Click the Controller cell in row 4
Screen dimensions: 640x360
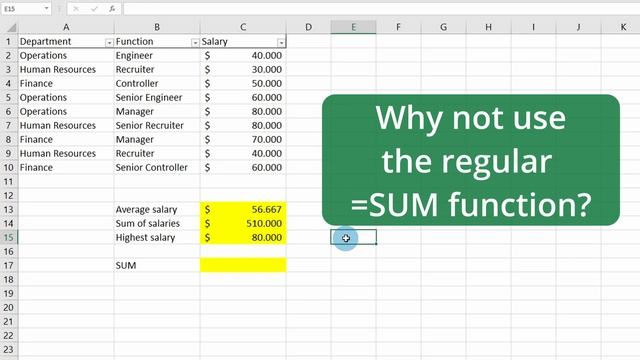point(157,84)
